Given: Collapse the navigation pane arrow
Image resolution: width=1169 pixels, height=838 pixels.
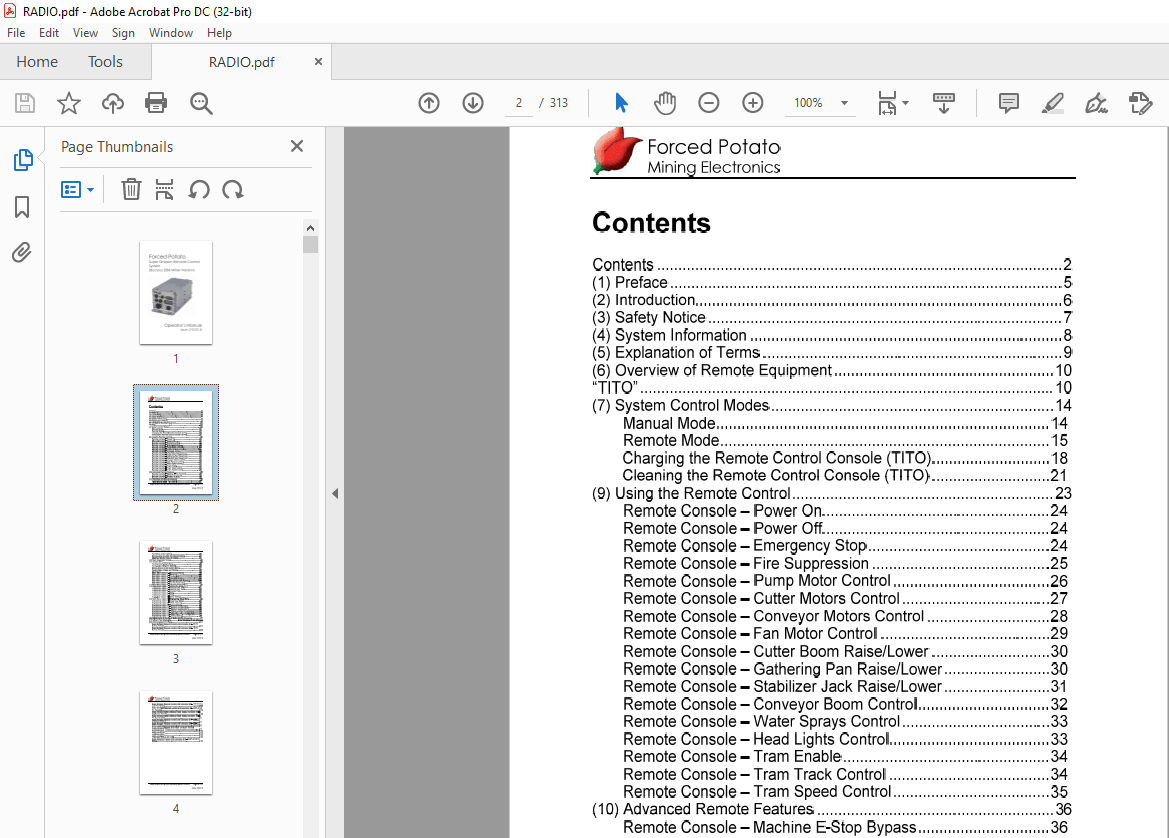Looking at the screenshot, I should [x=335, y=493].
